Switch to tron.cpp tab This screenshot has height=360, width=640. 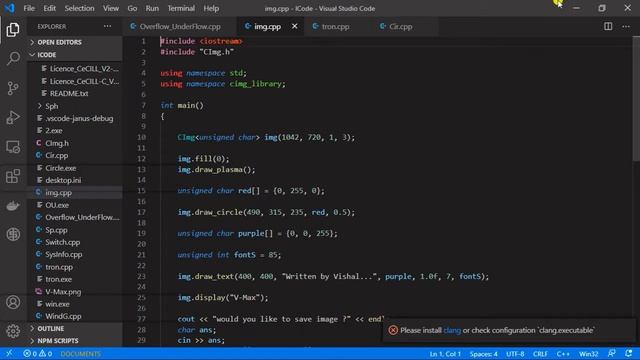click(x=335, y=27)
